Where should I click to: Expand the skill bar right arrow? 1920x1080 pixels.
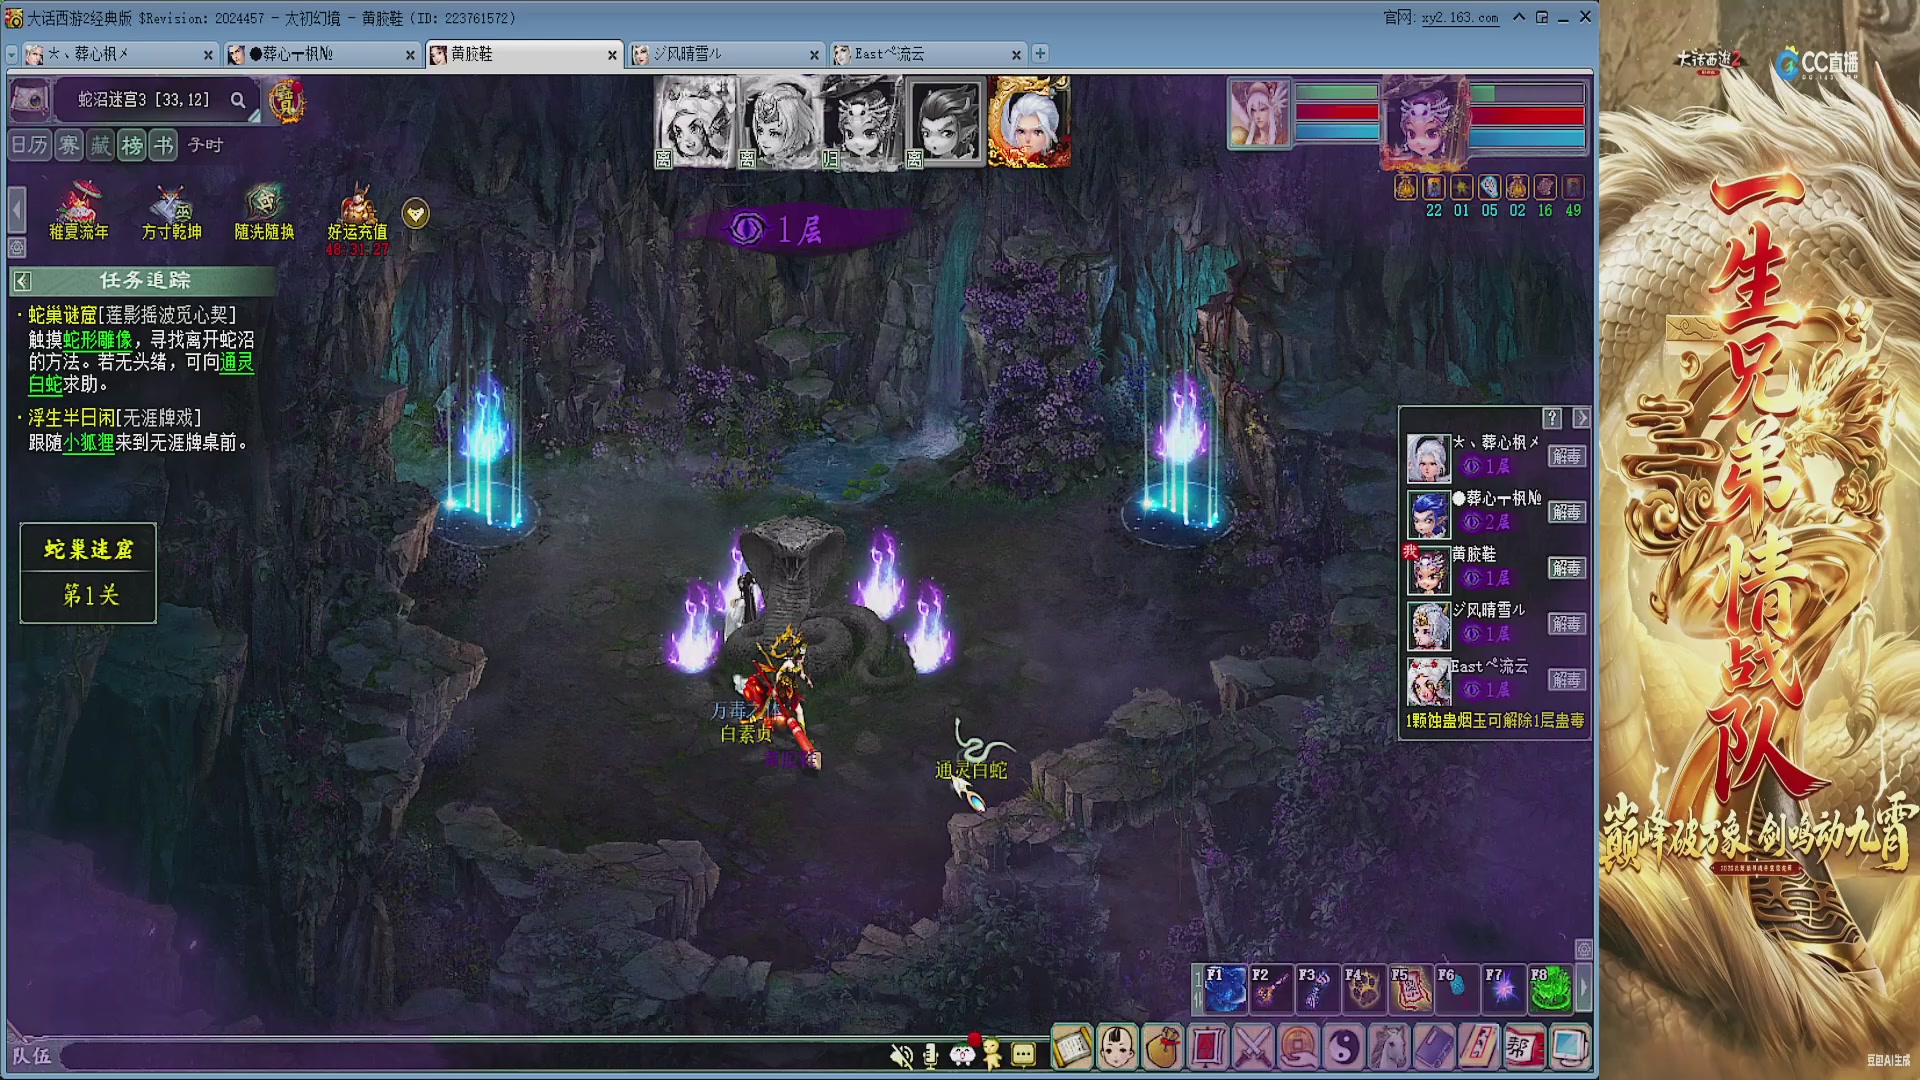[x=1583, y=988]
